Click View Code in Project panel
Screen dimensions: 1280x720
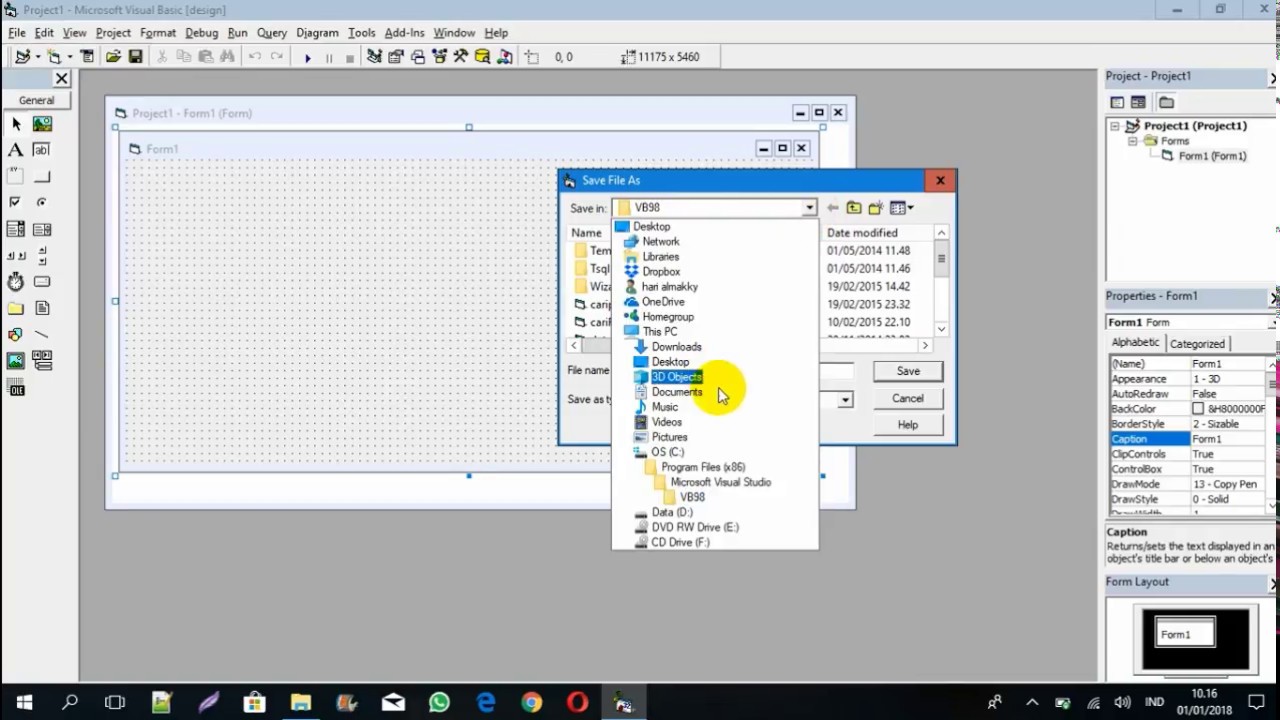point(1117,102)
